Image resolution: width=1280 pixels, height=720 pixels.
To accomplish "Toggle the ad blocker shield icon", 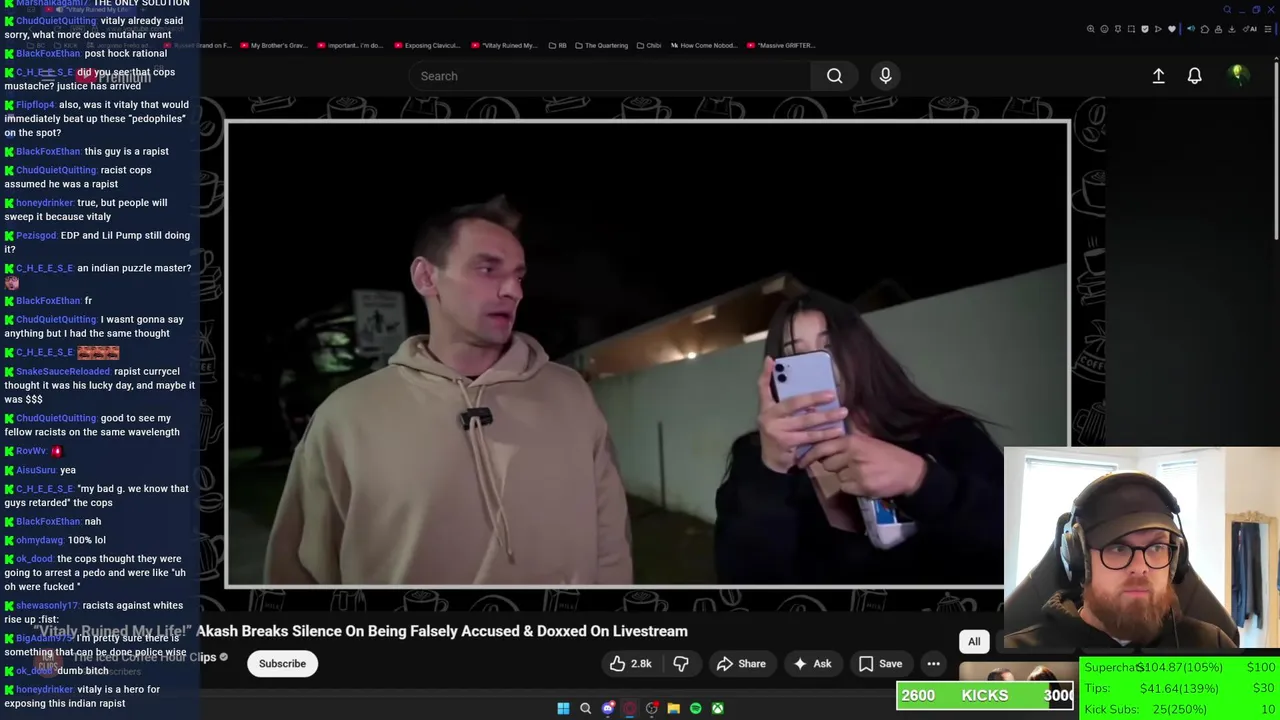I will coord(1145,29).
